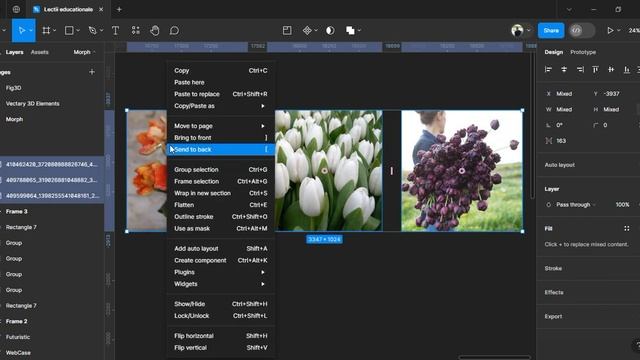Open the avatar multiplayer dropdown arrow
Image resolution: width=640 pixels, height=360 pixels.
click(529, 31)
